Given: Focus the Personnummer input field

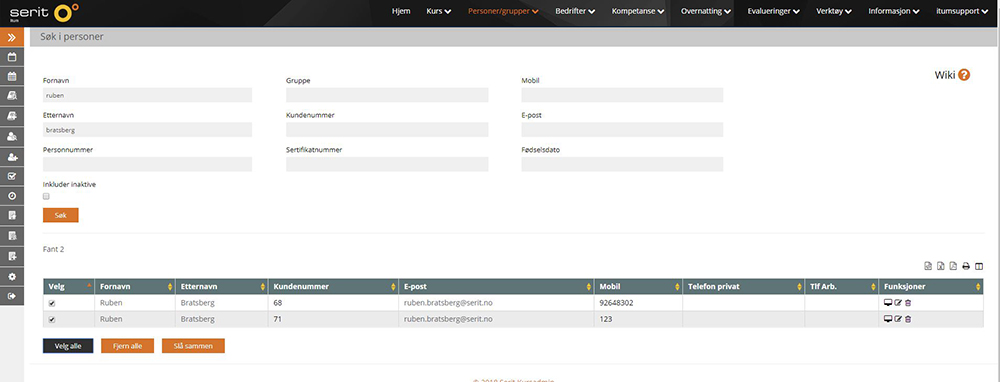Looking at the screenshot, I should pyautogui.click(x=147, y=164).
